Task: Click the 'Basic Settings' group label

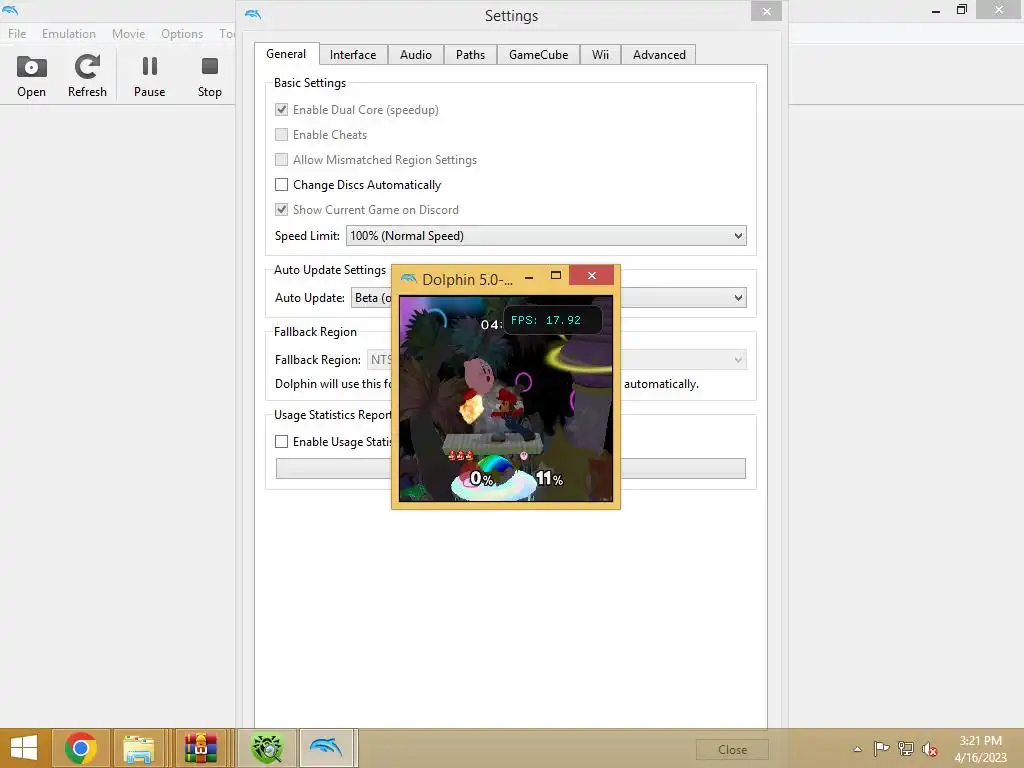Action: (x=310, y=83)
